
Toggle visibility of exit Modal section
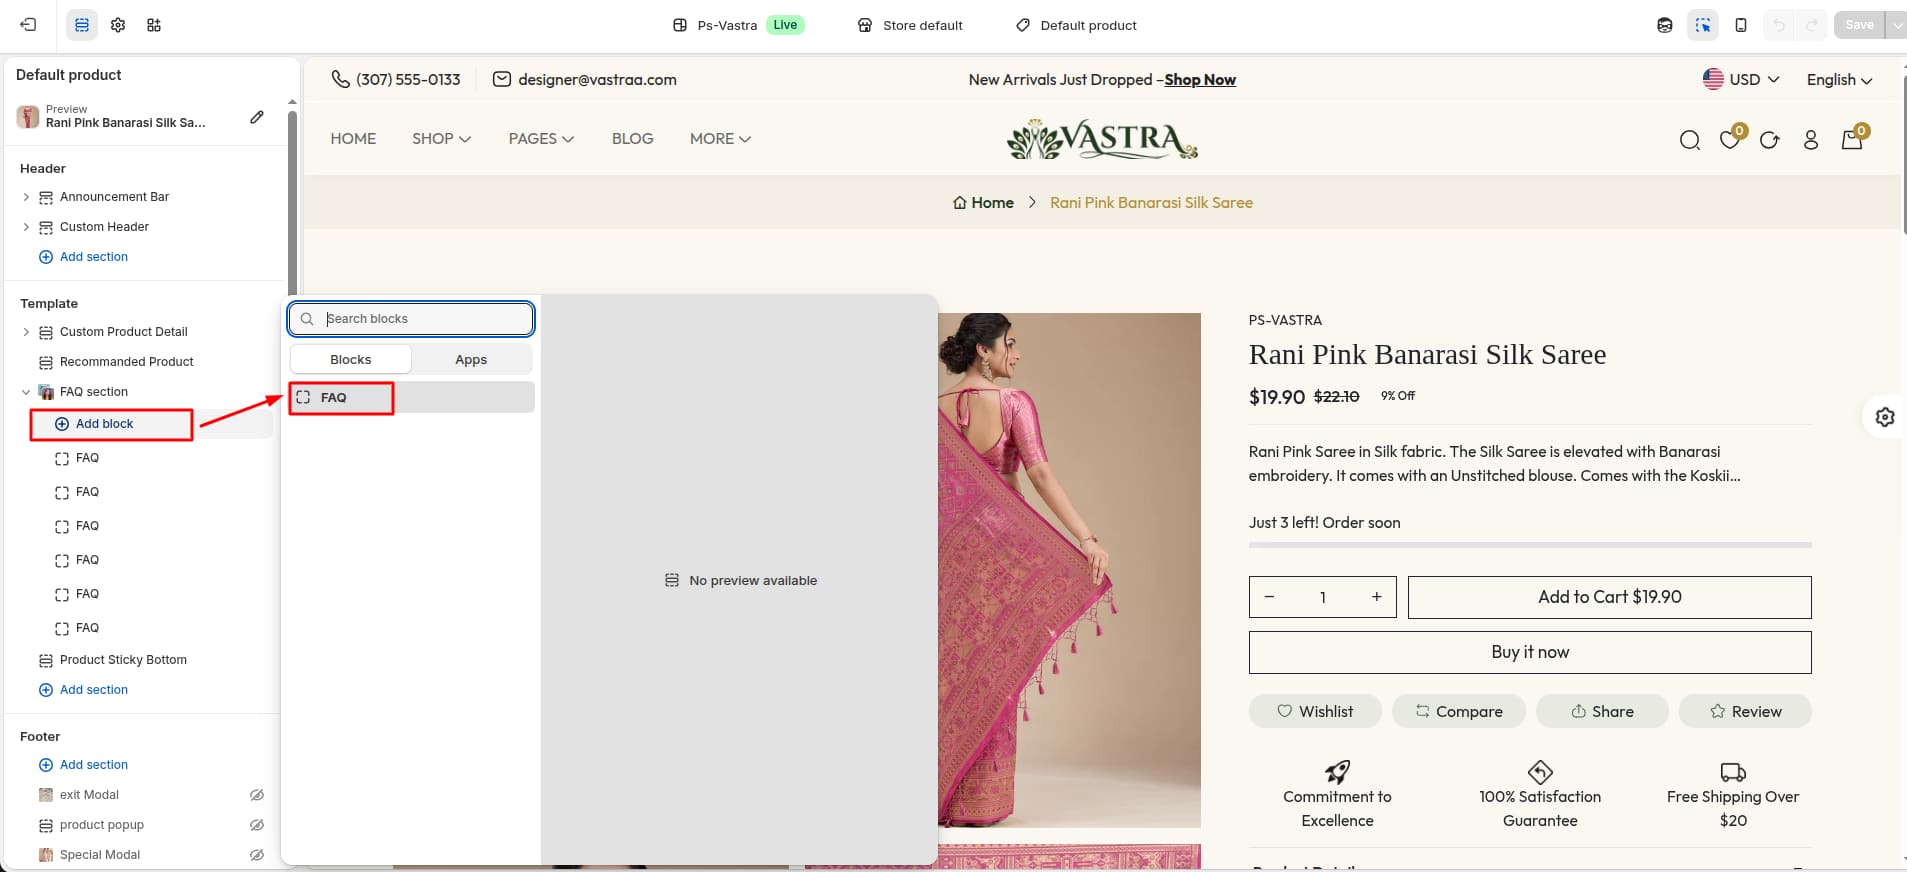point(257,795)
